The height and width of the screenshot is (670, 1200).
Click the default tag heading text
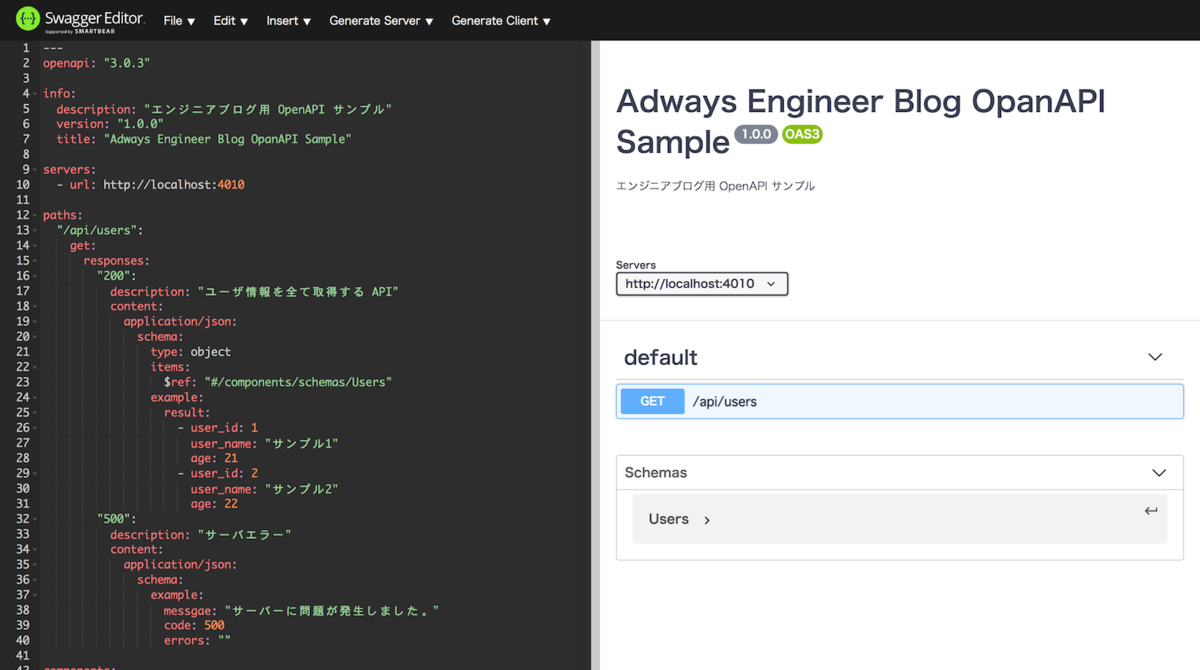(661, 358)
